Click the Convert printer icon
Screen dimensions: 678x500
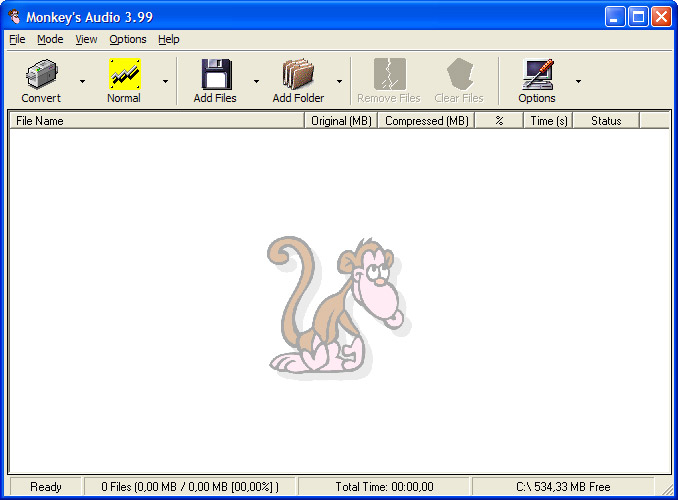coord(41,74)
